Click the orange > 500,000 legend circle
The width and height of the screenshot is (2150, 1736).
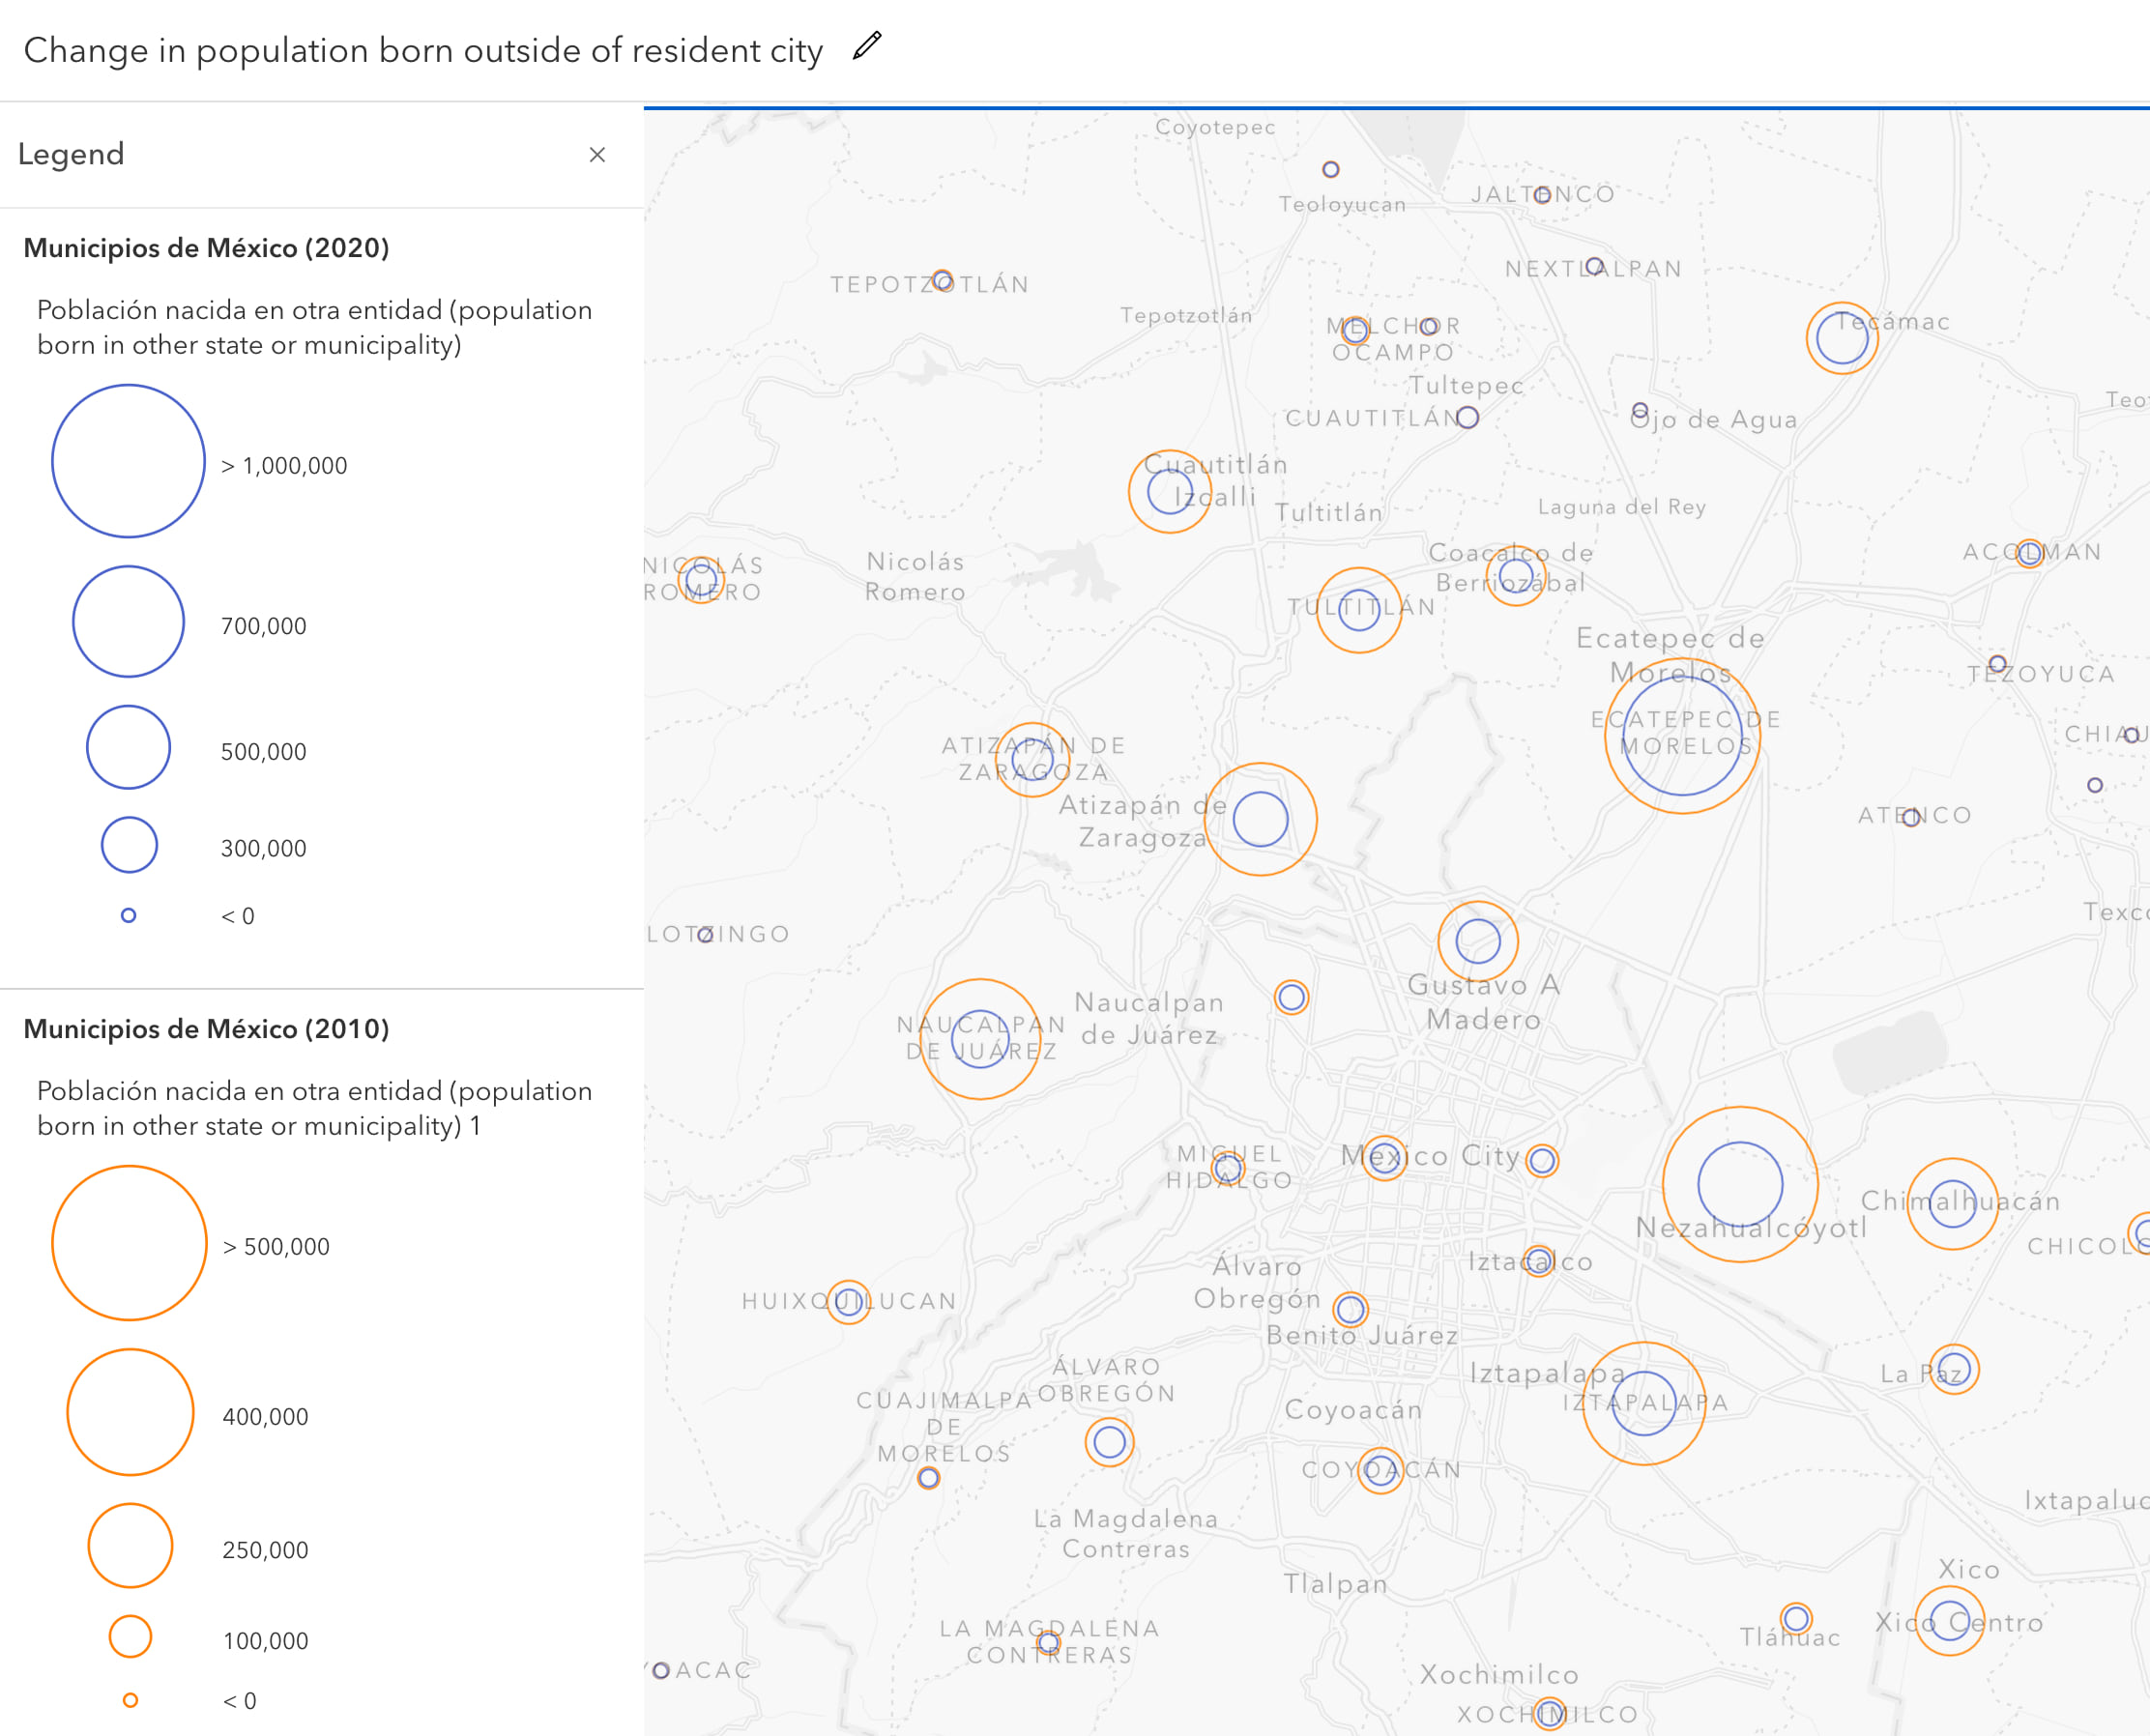(x=129, y=1243)
